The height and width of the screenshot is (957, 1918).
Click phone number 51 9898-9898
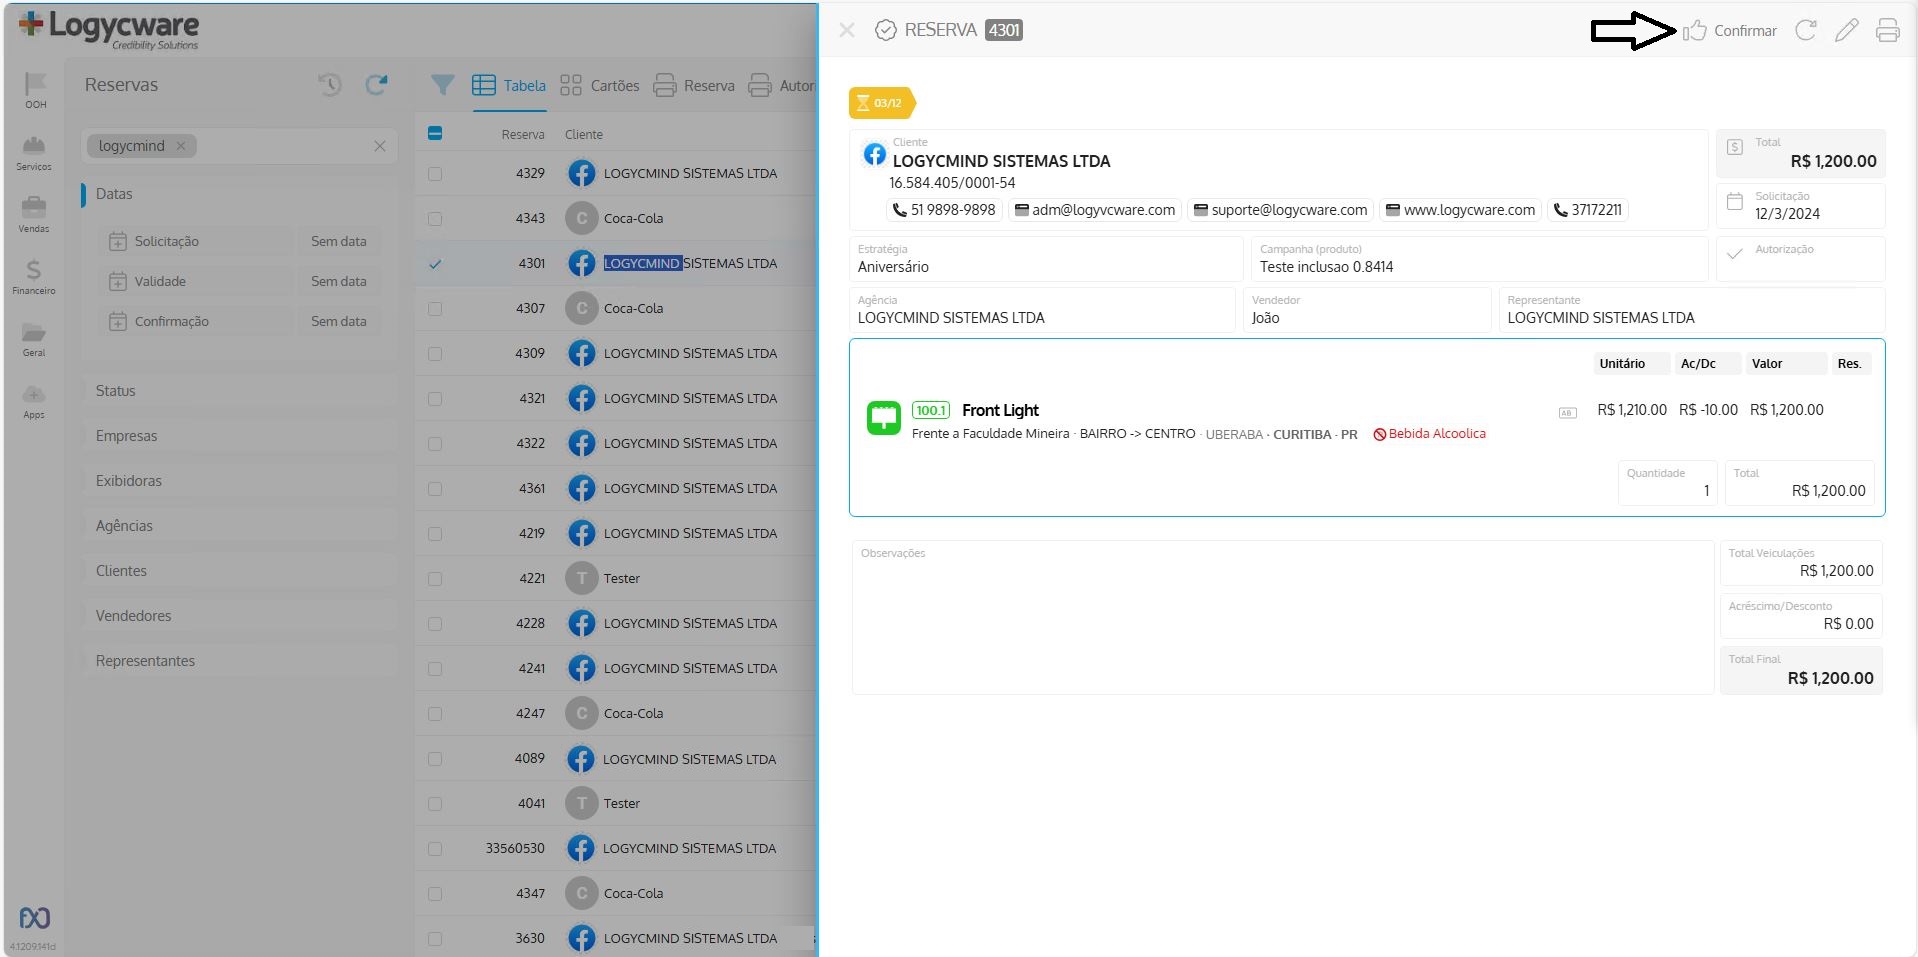944,210
